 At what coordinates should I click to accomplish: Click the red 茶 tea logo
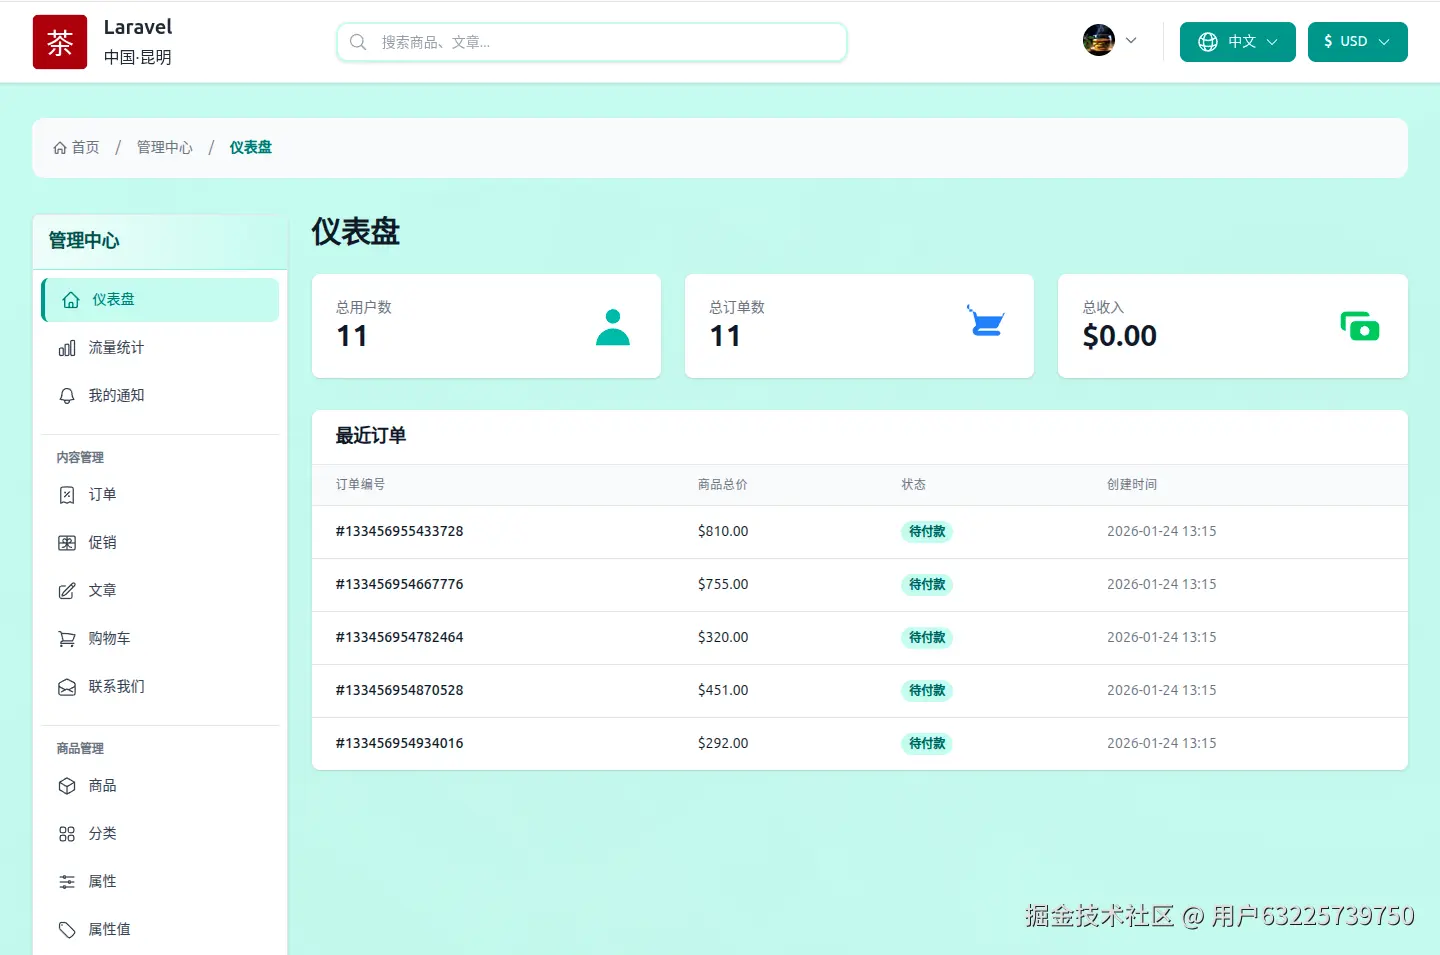(59, 42)
